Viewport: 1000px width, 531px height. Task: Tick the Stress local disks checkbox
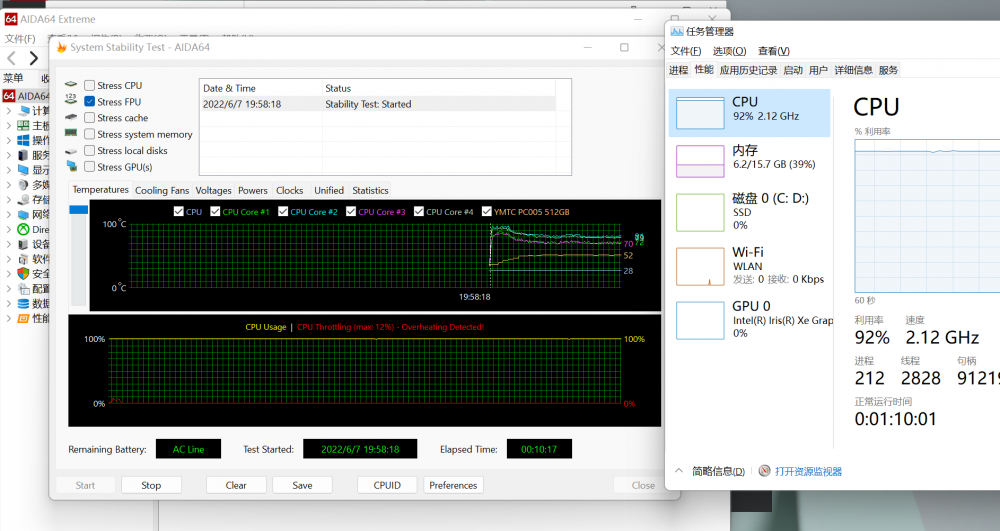[x=89, y=150]
